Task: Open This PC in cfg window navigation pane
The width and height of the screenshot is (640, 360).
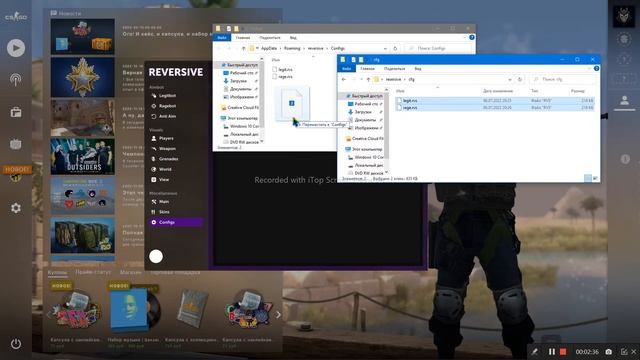Action: coord(364,149)
